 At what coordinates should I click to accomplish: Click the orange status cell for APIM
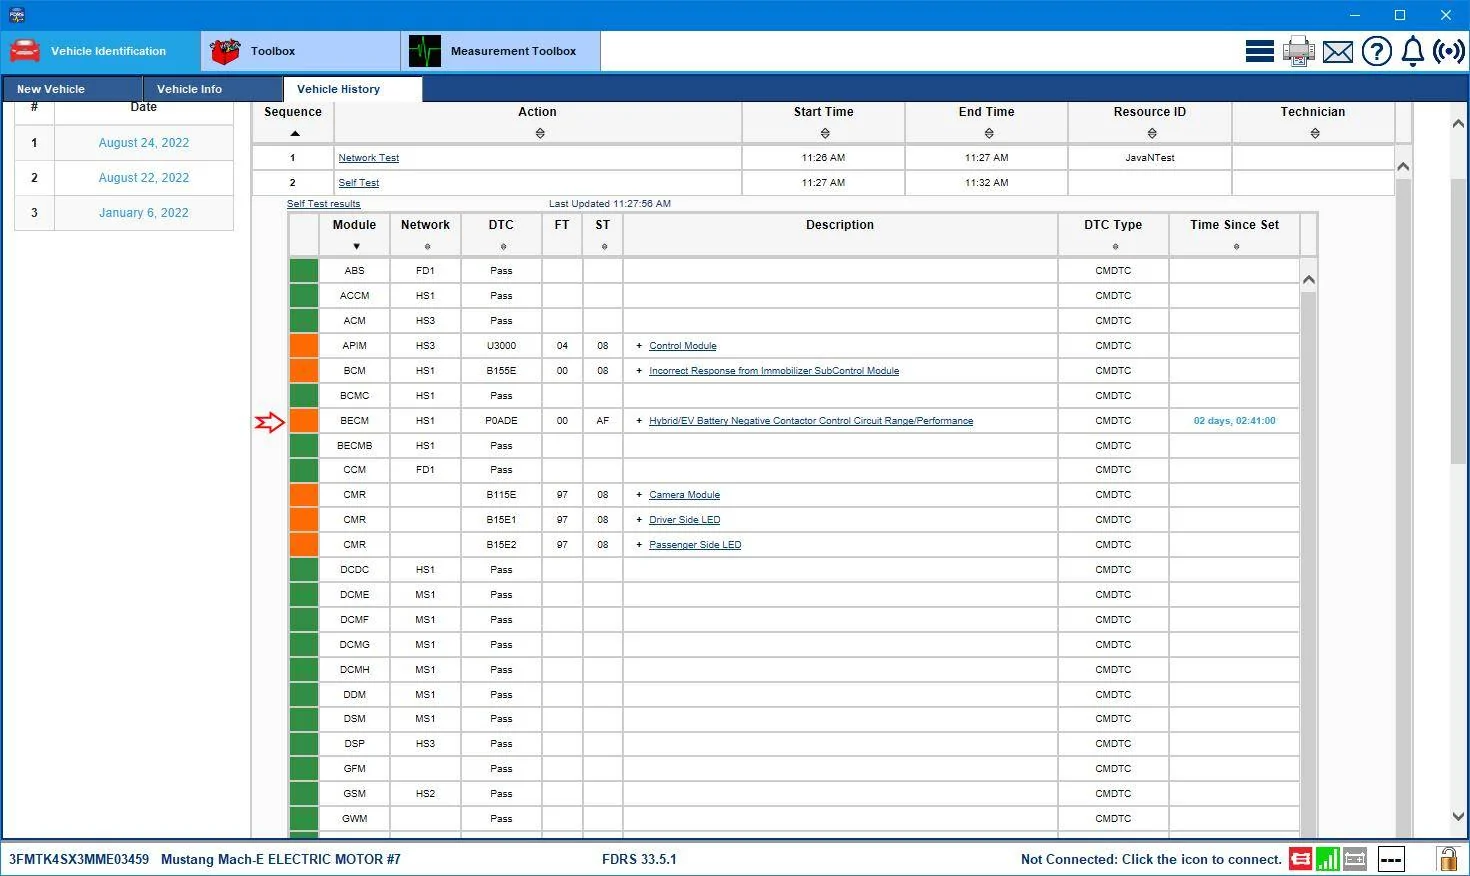tap(304, 346)
